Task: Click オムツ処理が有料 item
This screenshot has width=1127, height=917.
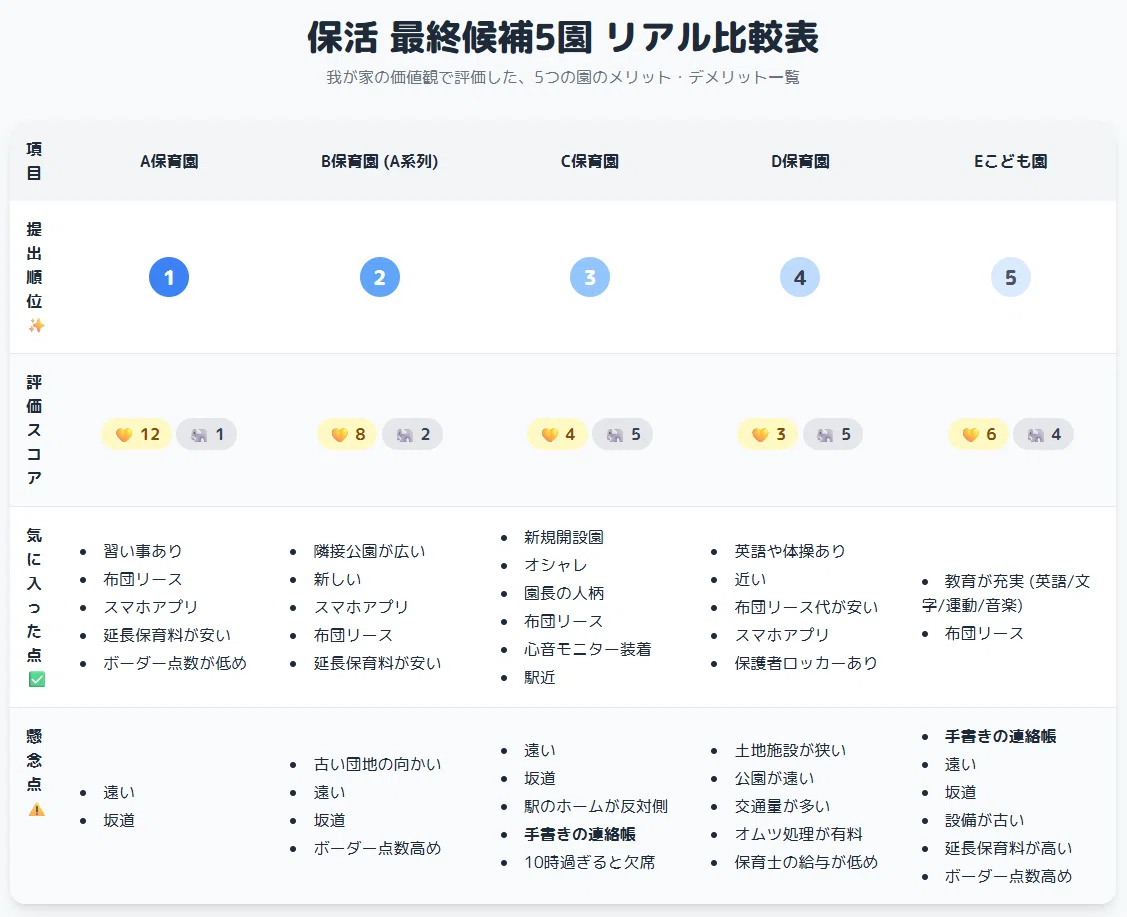Action: 798,834
